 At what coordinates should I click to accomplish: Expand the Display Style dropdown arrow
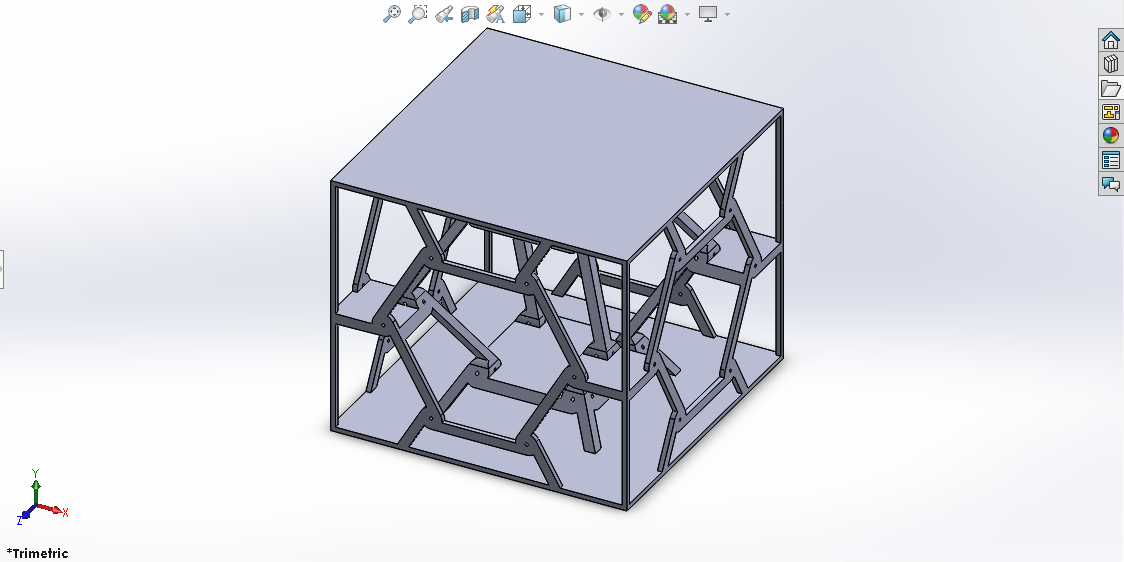[581, 14]
